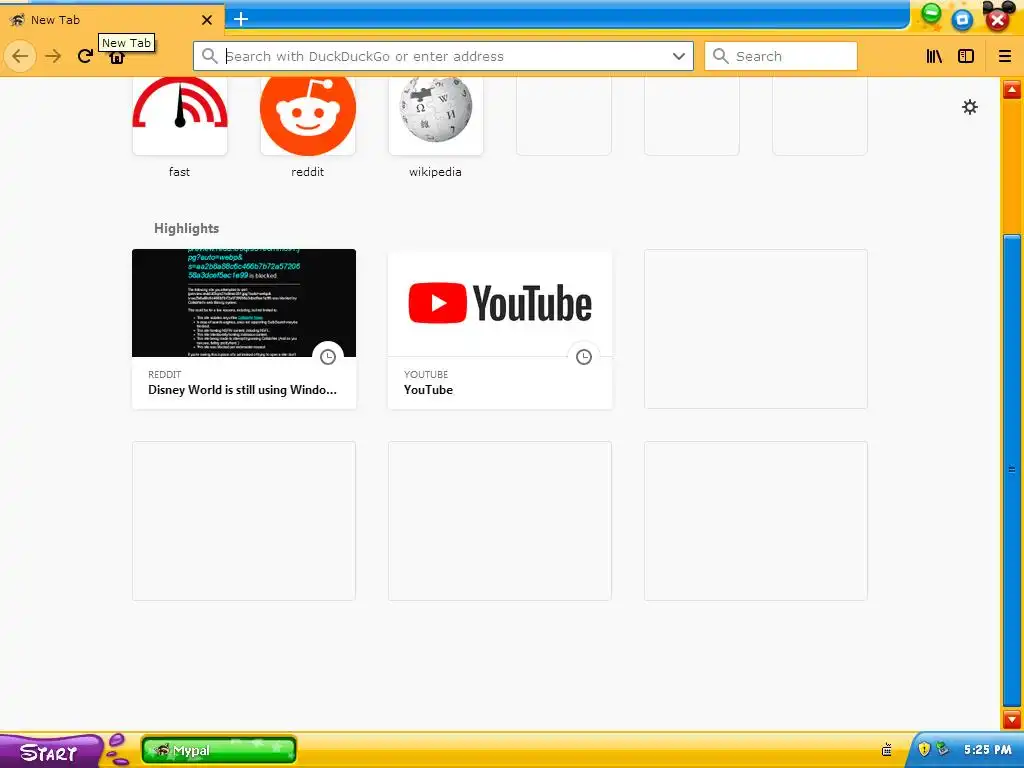Click the DuckDuckGo address bar field
Viewport: 1024px width, 768px height.
tap(443, 56)
